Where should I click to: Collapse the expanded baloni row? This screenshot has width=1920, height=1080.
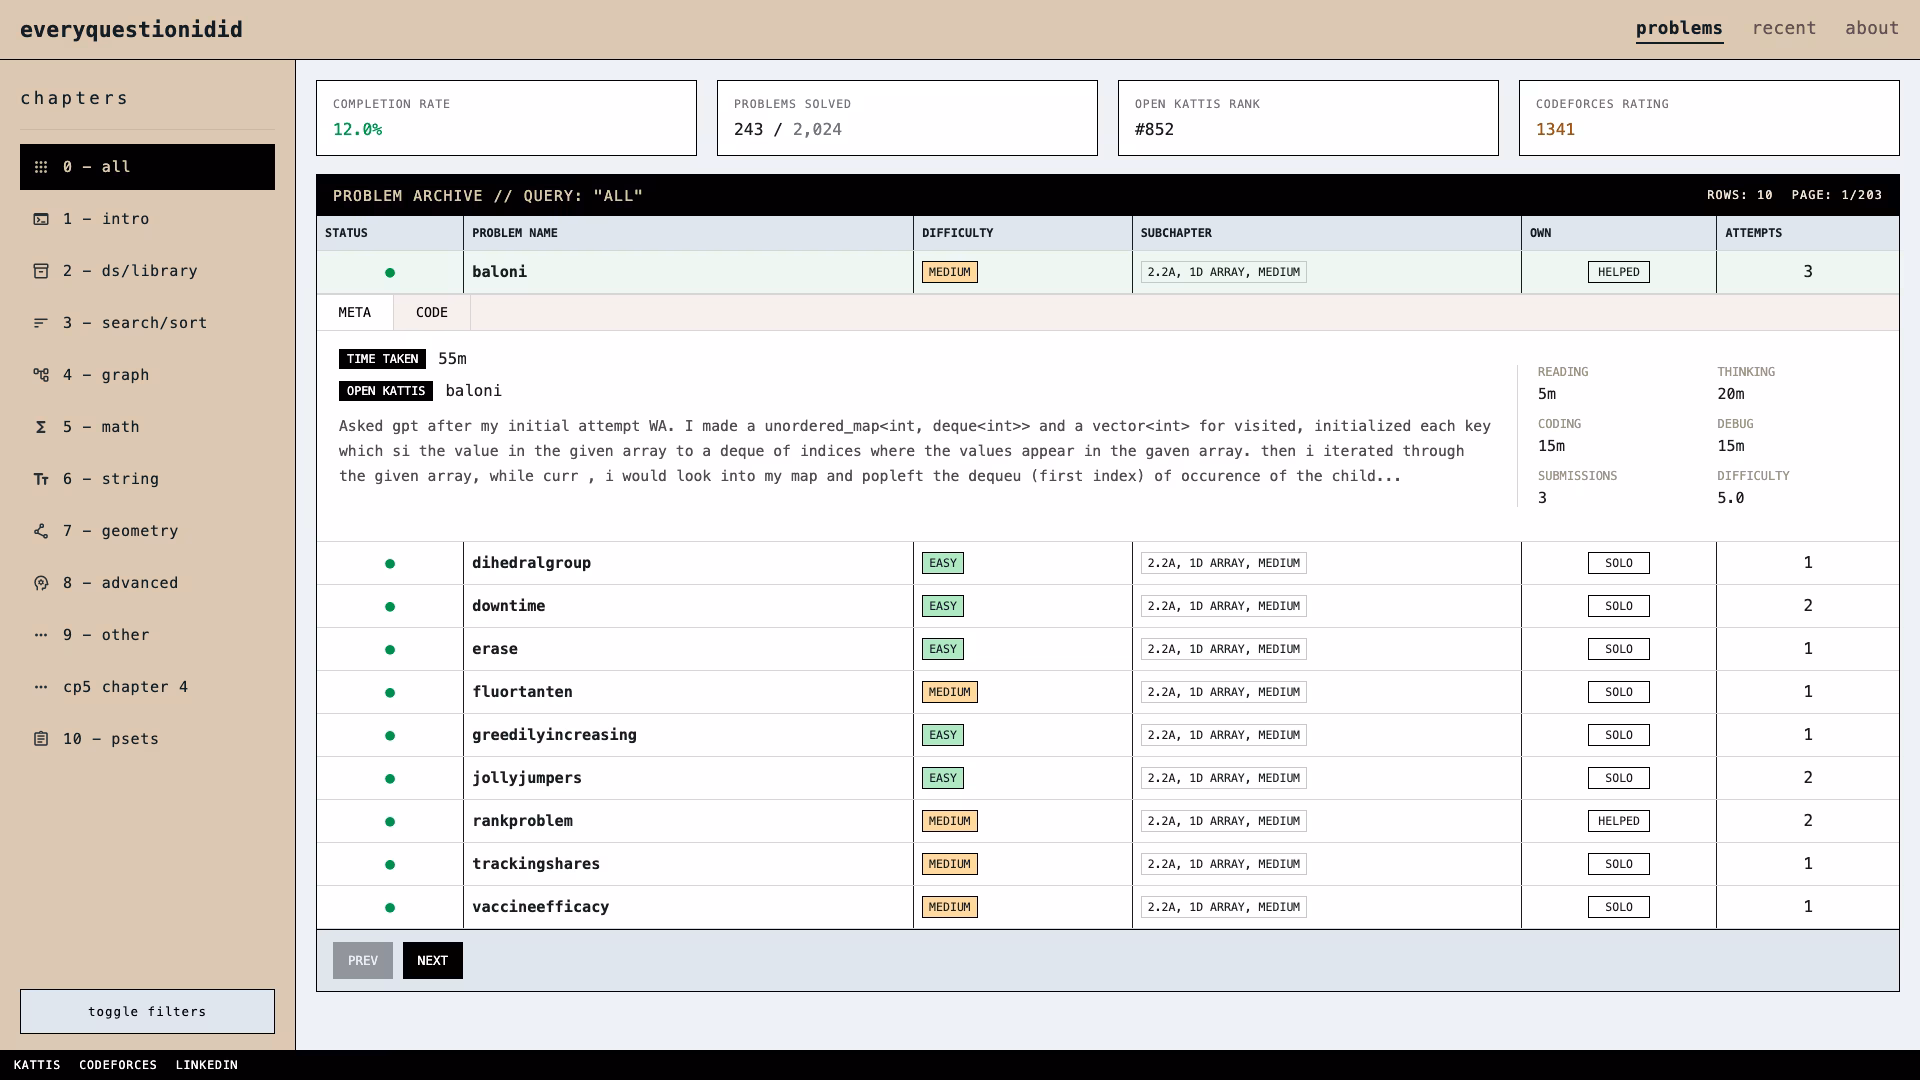(499, 272)
